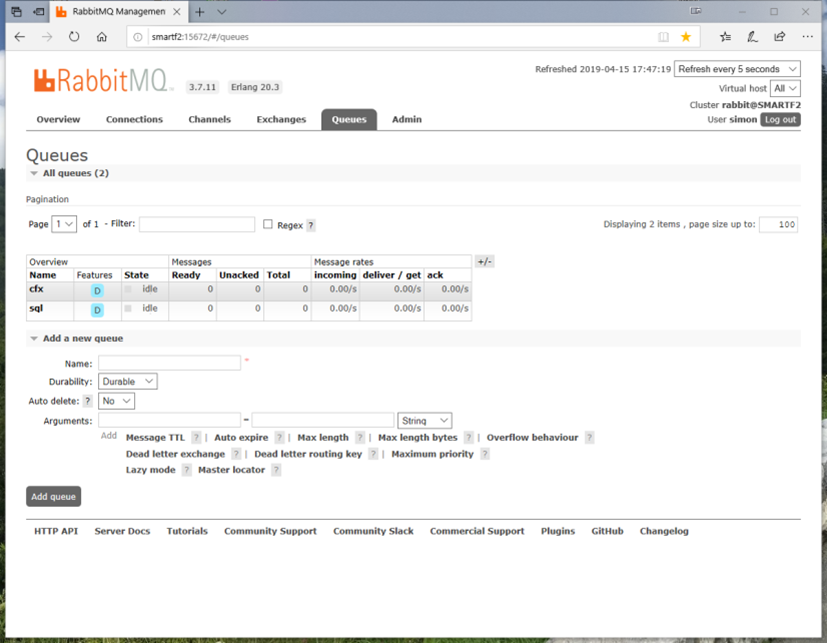The image size is (827, 643).
Task: Click the Dead letter exchange help question mark
Action: [x=236, y=454]
